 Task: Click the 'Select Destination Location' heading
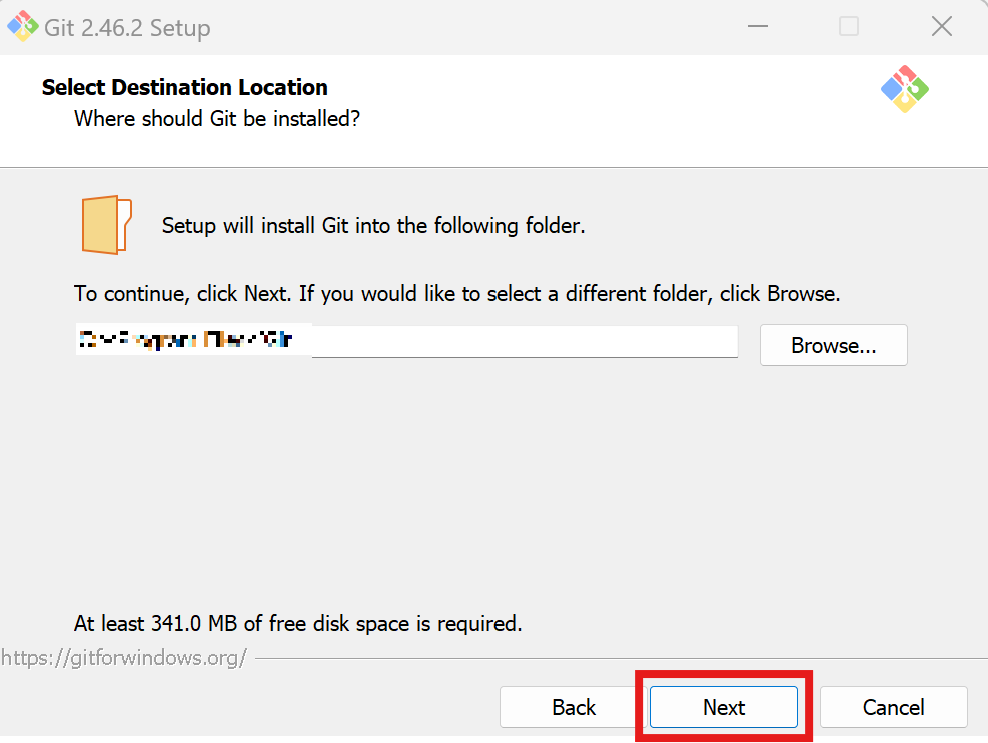click(185, 87)
